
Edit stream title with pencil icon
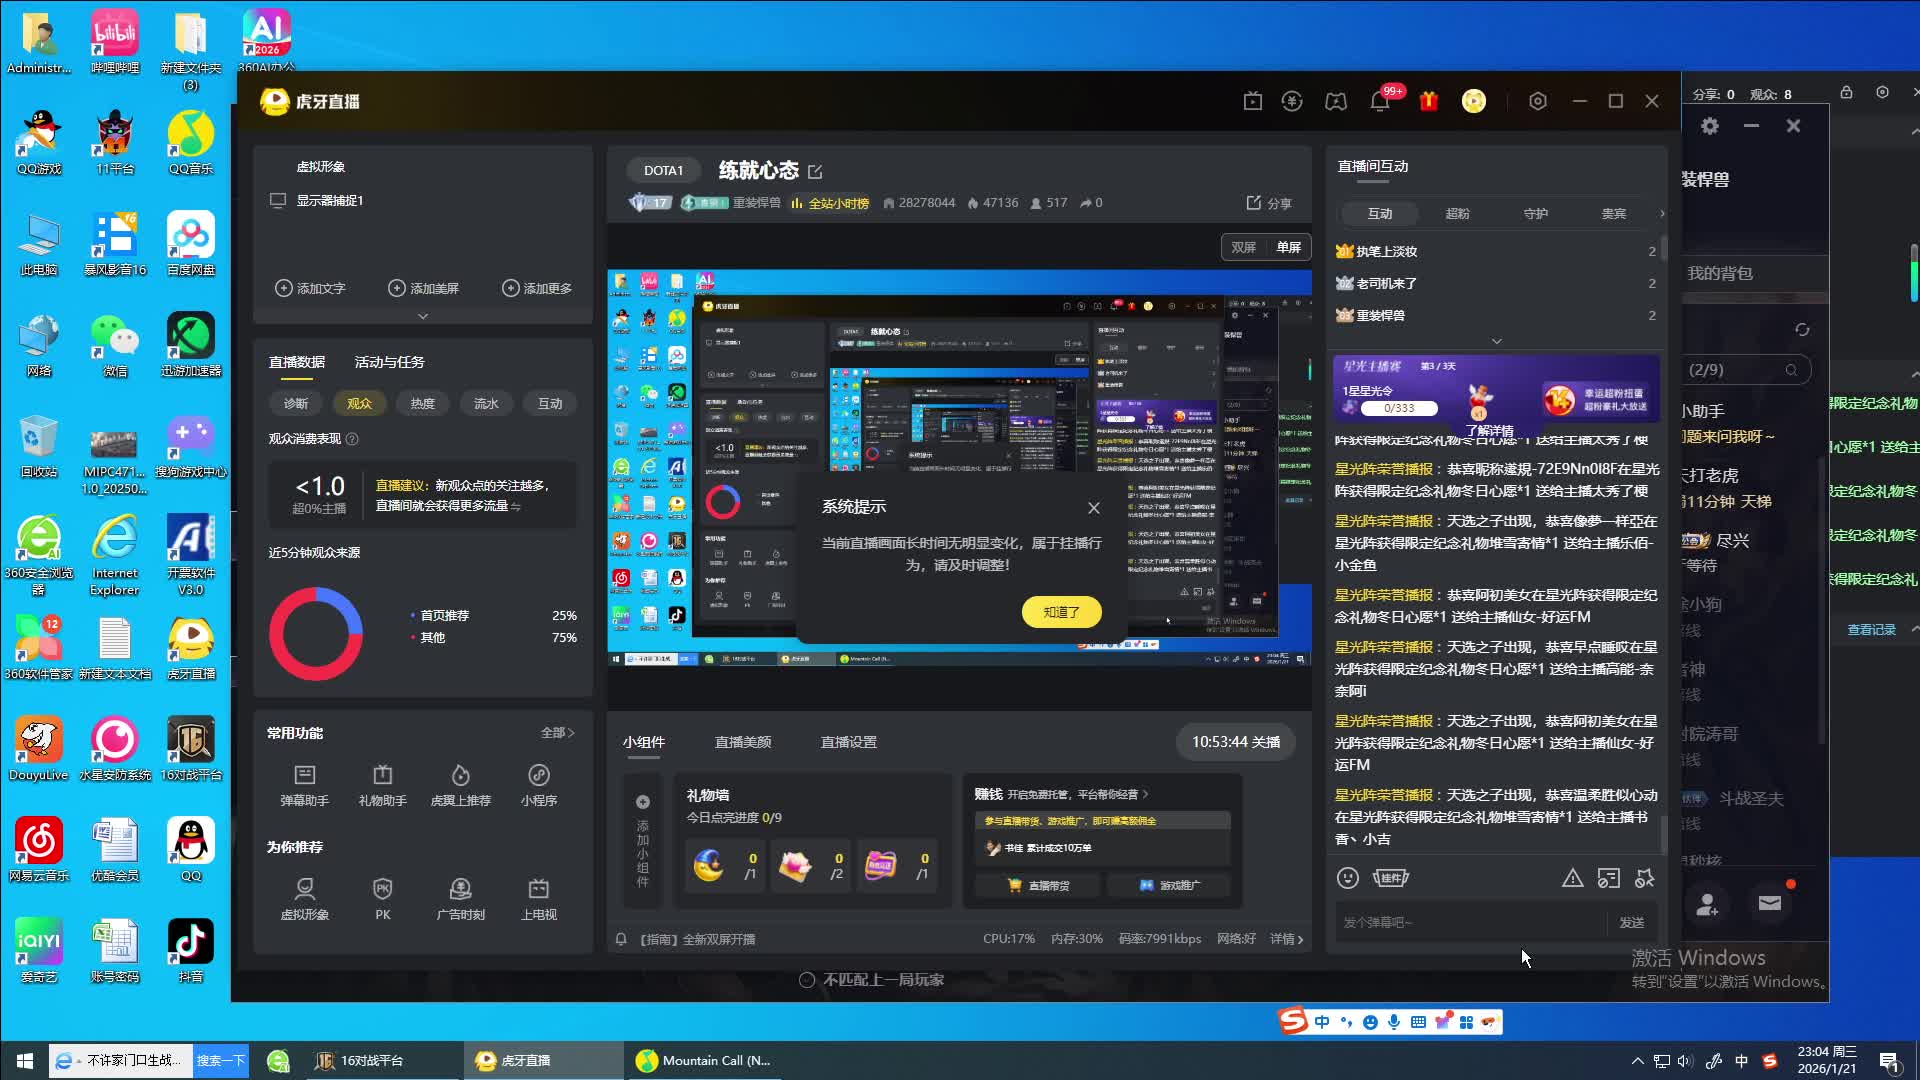[815, 172]
